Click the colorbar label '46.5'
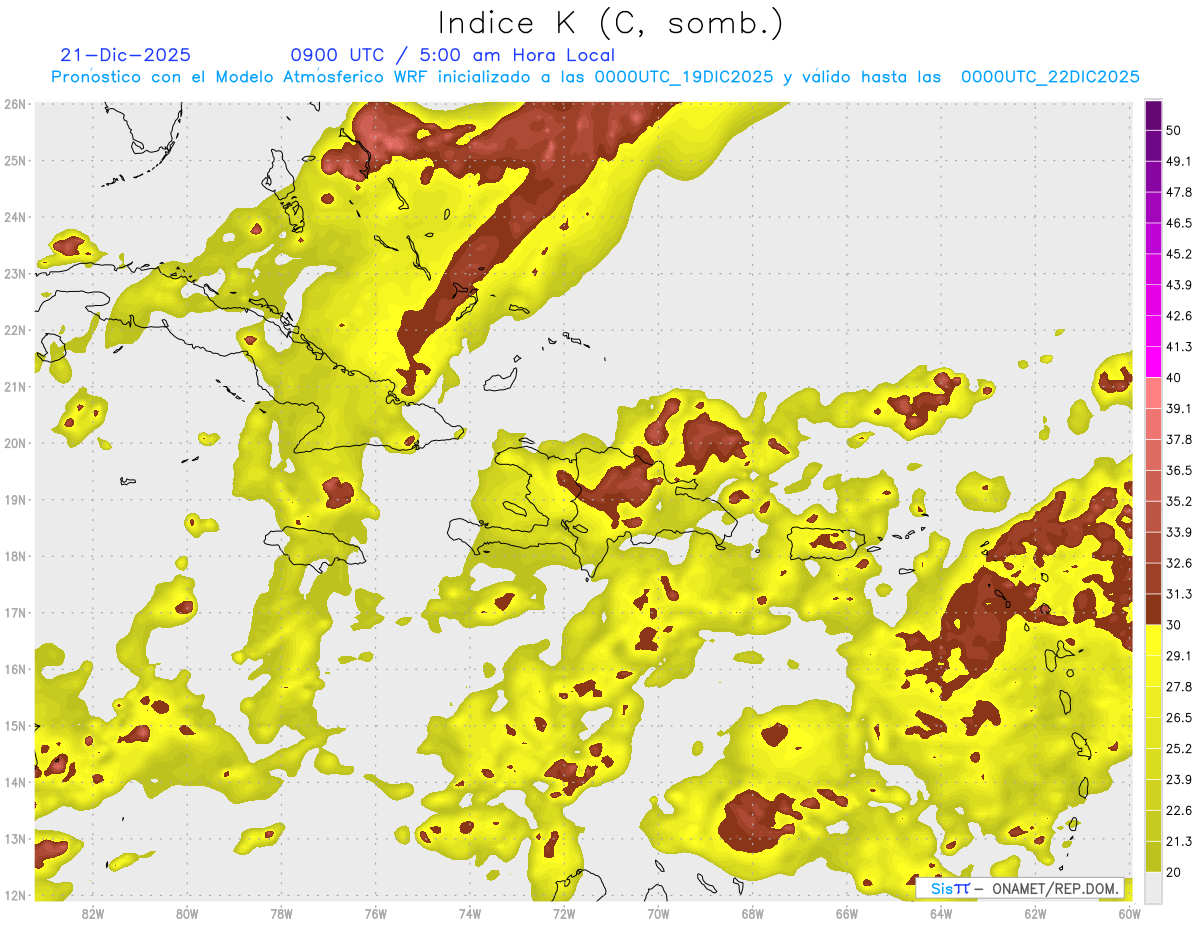 point(1179,223)
